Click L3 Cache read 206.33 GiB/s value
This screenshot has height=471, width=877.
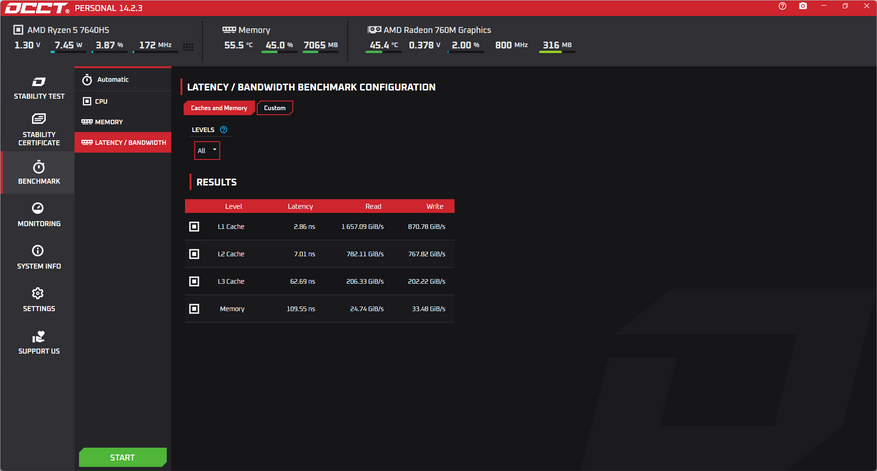[x=365, y=281]
